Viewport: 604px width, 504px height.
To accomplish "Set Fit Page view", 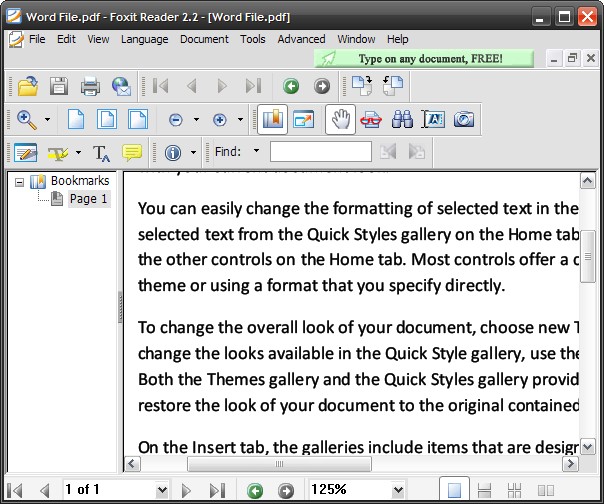I will [x=107, y=119].
